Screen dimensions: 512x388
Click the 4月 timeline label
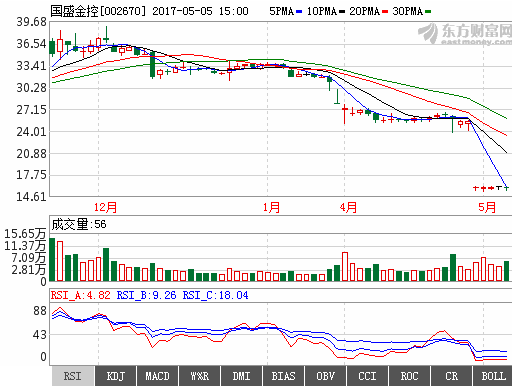[348, 207]
